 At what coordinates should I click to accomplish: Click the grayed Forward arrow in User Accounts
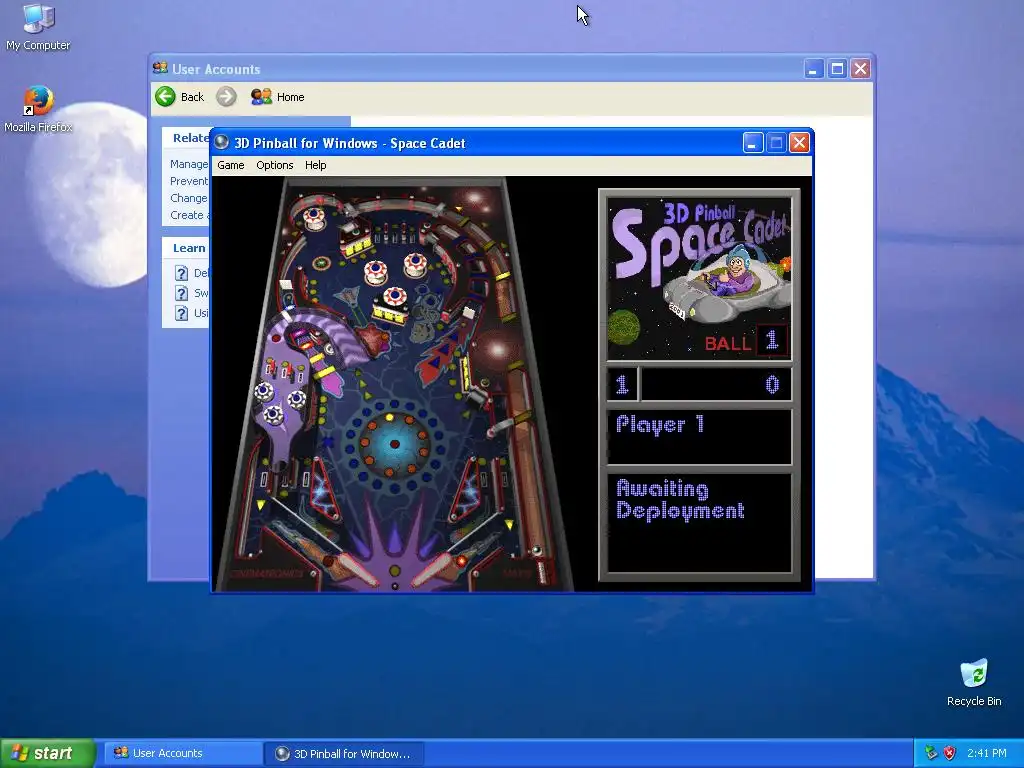tap(226, 97)
